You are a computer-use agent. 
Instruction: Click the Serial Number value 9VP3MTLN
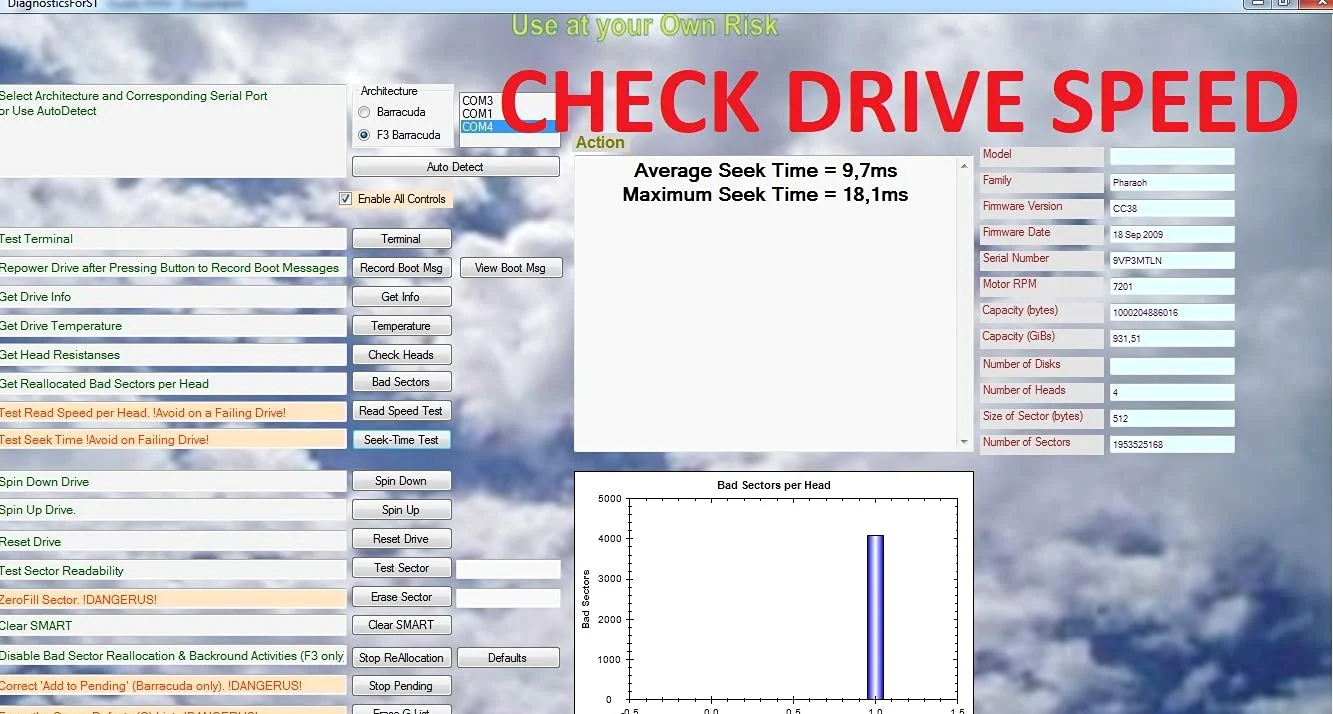pos(1172,261)
